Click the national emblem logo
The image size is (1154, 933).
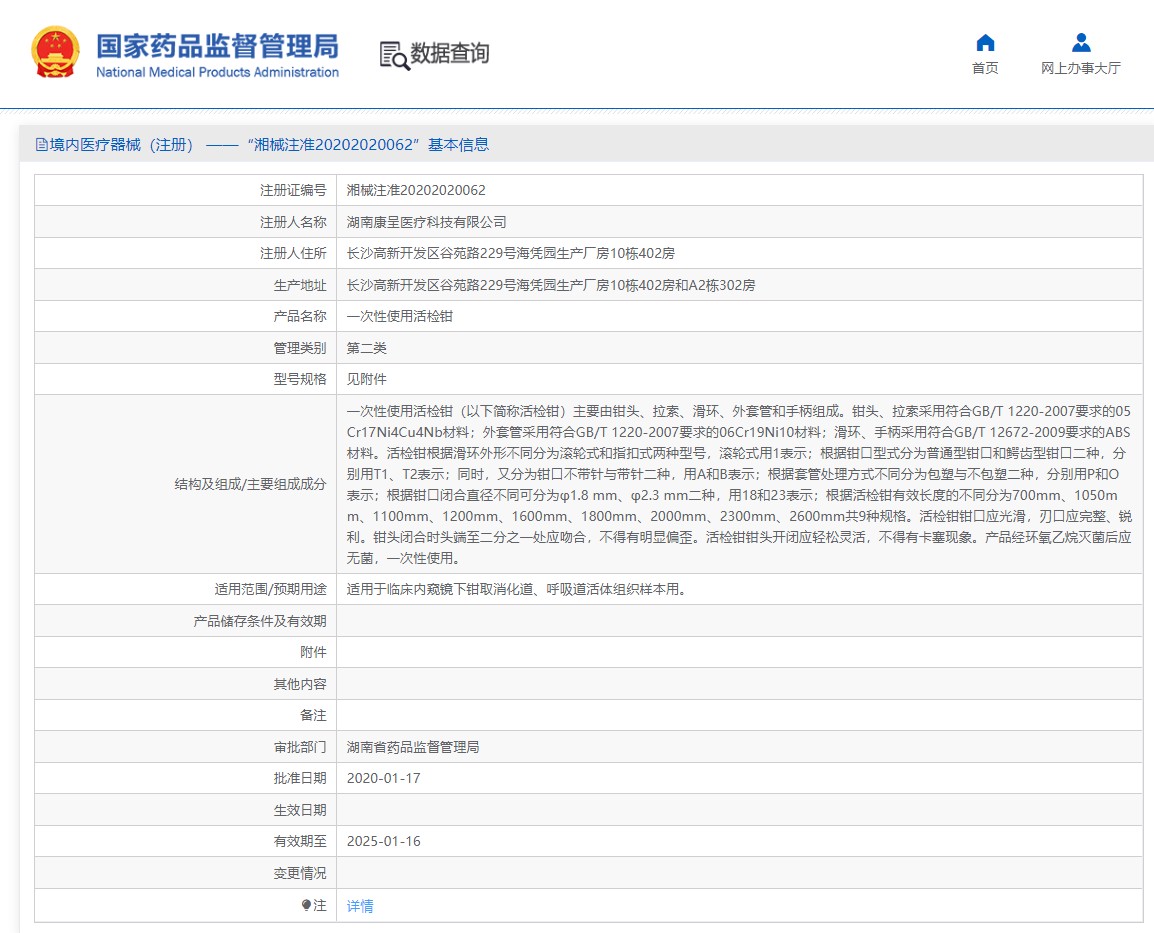click(56, 52)
